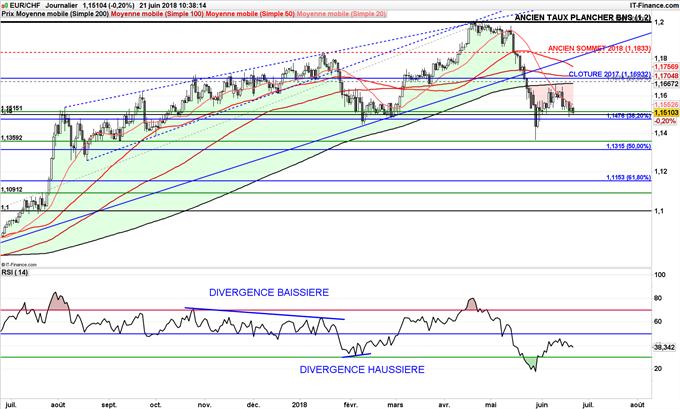The width and height of the screenshot is (680, 409).
Task: Click the 1,12 price axis tick
Action: 661,171
